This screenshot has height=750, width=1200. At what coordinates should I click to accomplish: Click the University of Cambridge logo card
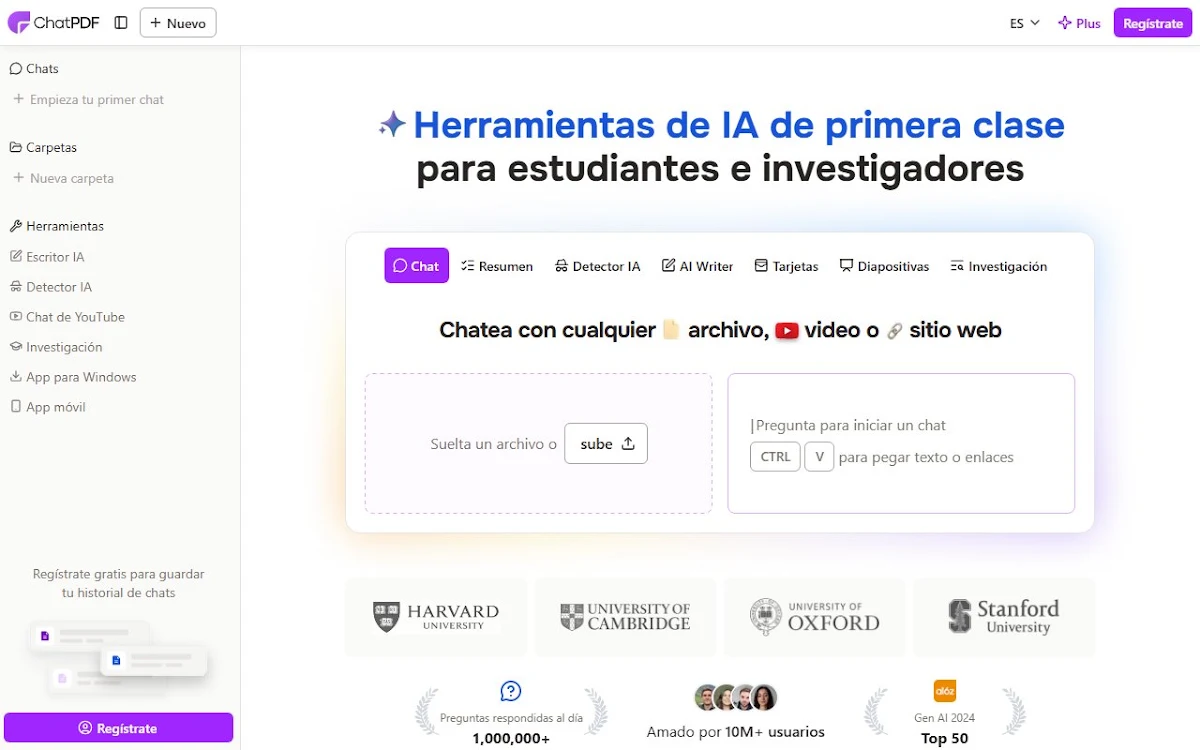tap(625, 617)
